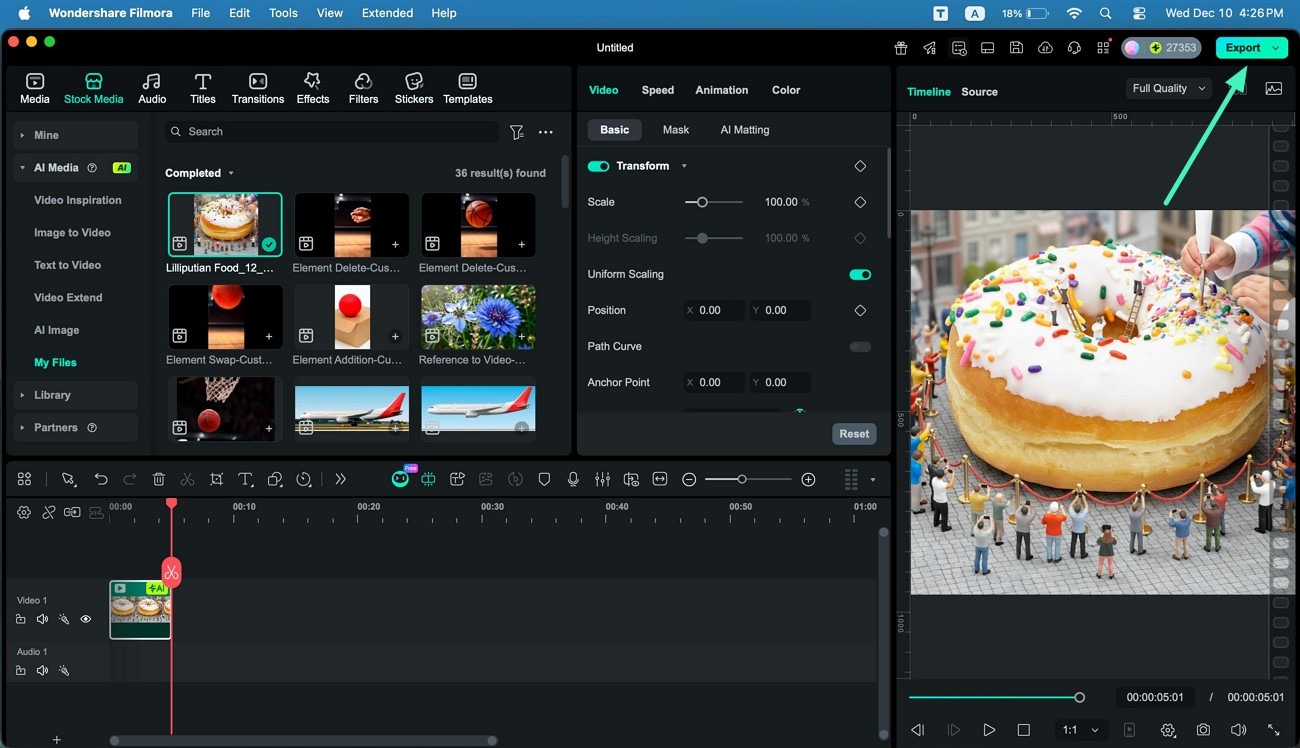Screen dimensions: 1300x748
Task: Select the Split scissors tool in the toolbar
Action: pos(187,479)
